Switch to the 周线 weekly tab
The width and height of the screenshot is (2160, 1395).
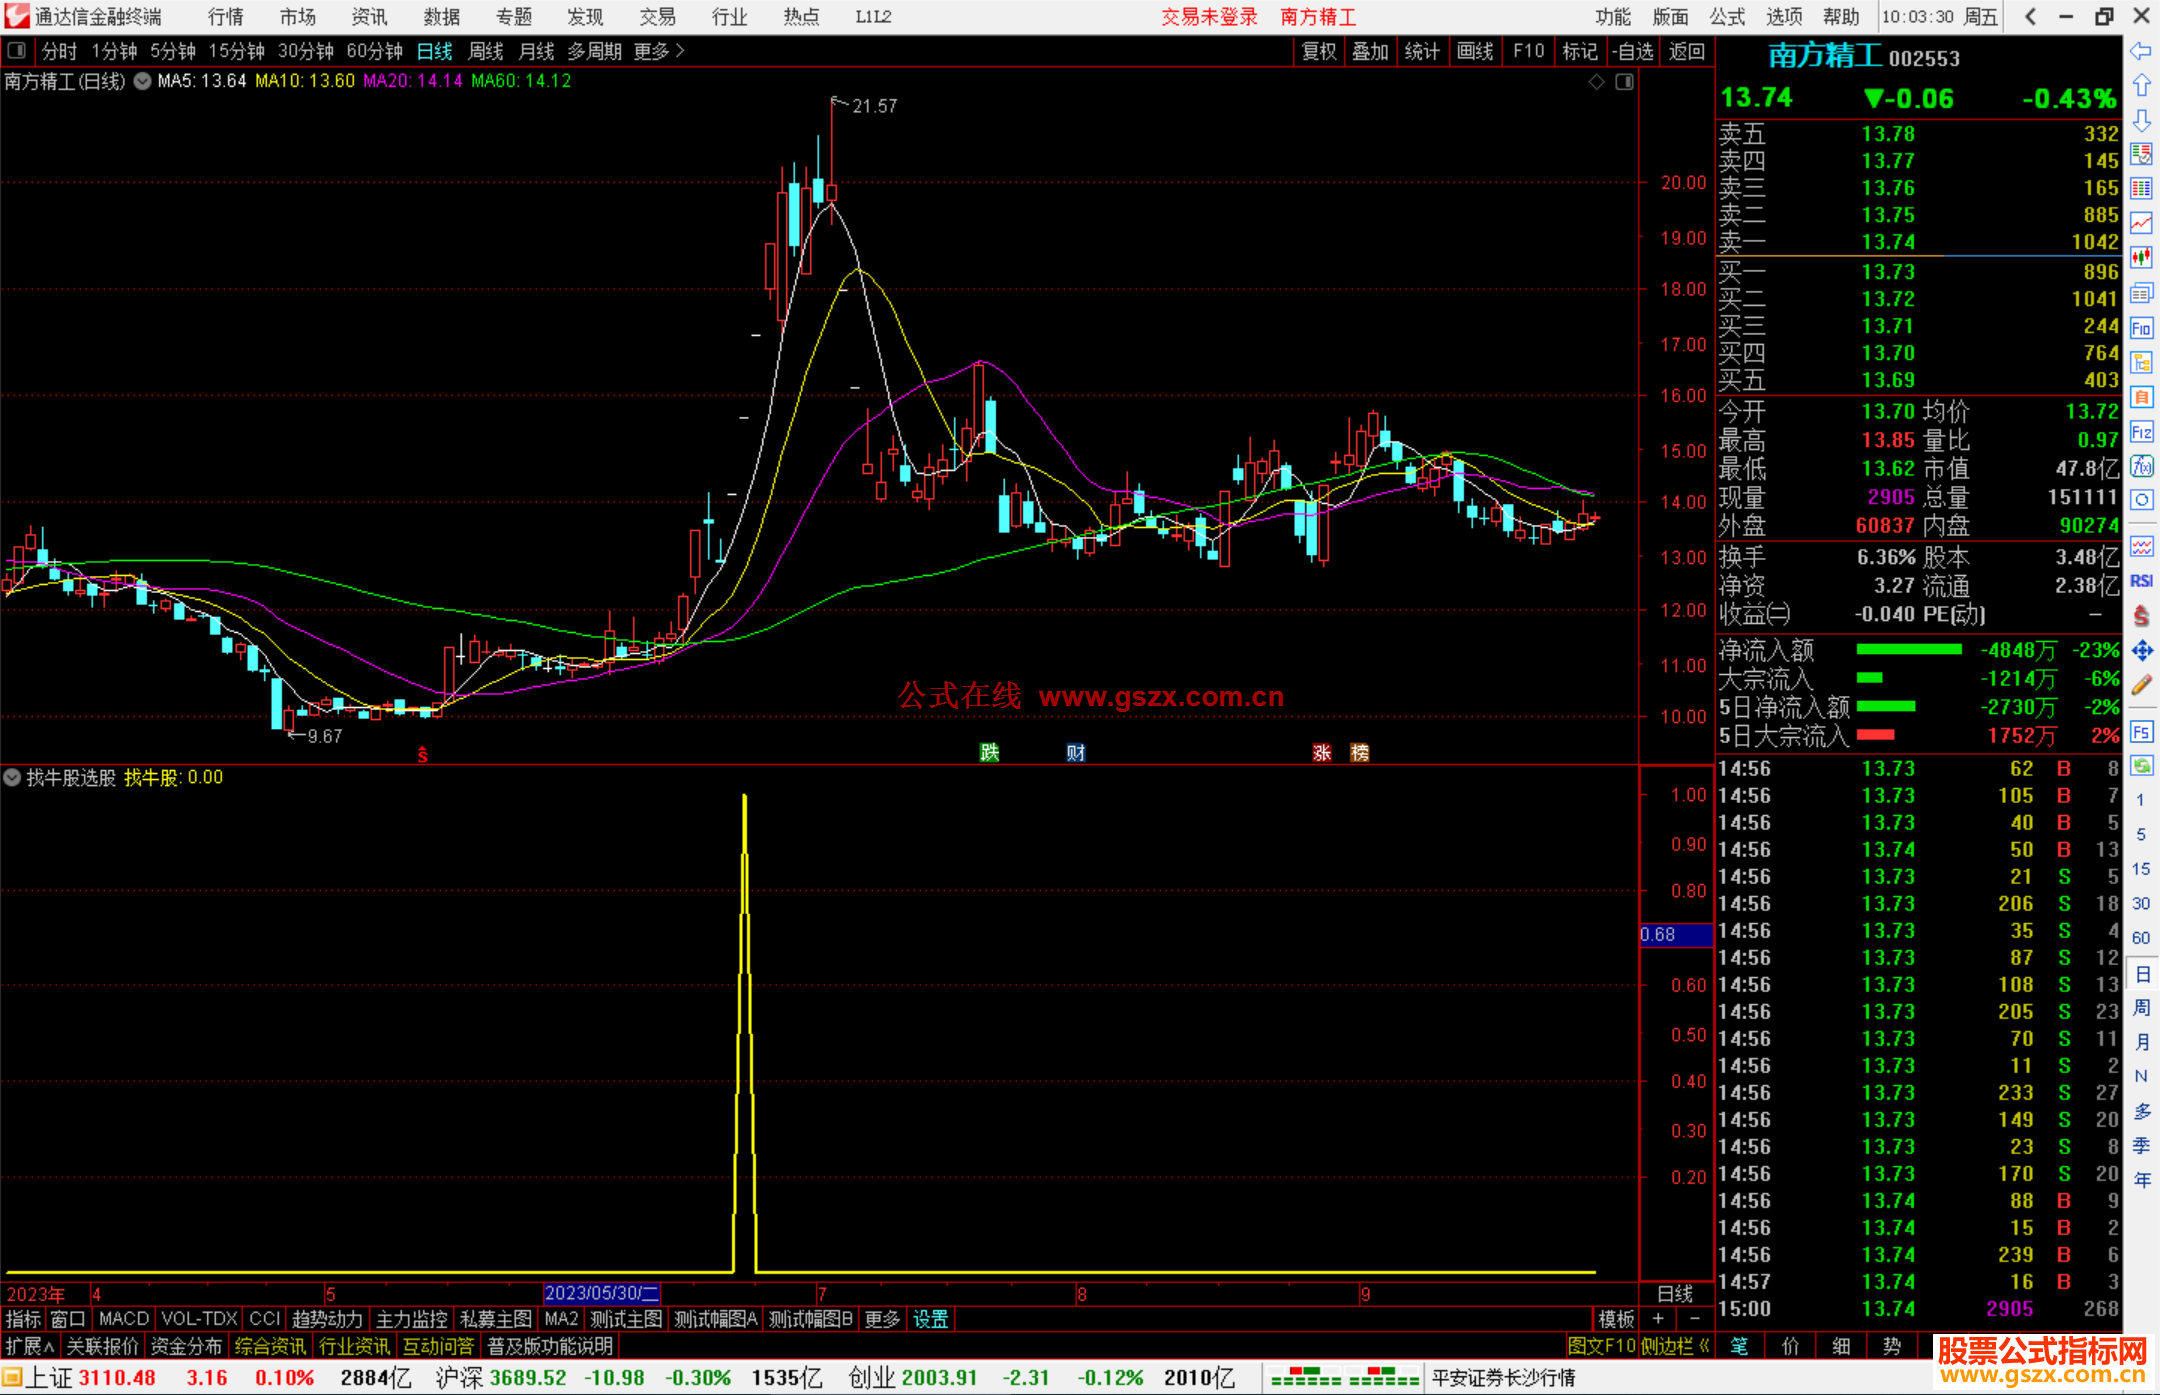click(486, 51)
